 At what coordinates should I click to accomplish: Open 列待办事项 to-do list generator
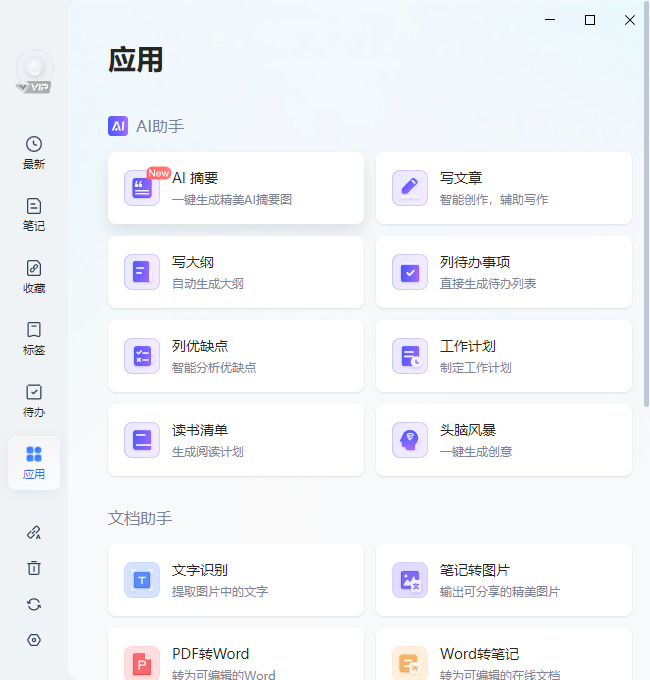(503, 272)
